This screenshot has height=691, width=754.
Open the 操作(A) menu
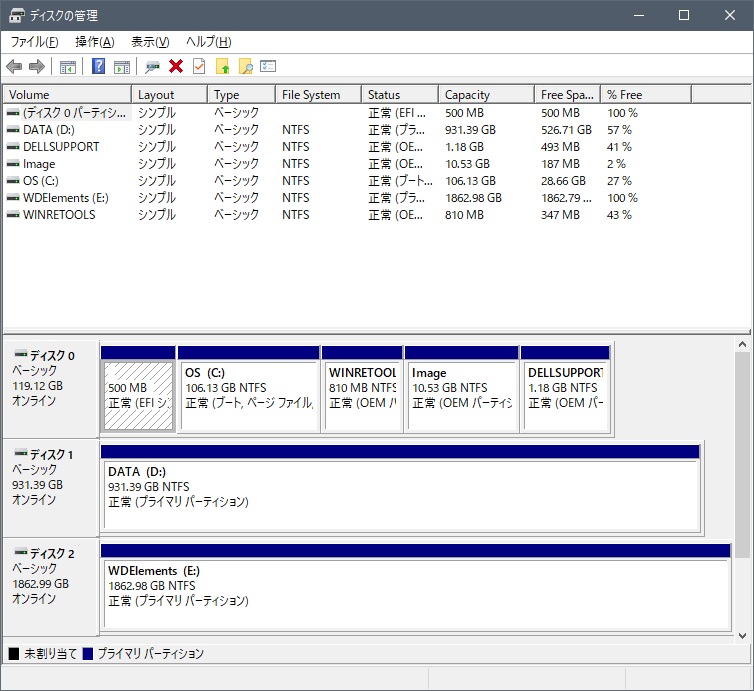click(95, 42)
